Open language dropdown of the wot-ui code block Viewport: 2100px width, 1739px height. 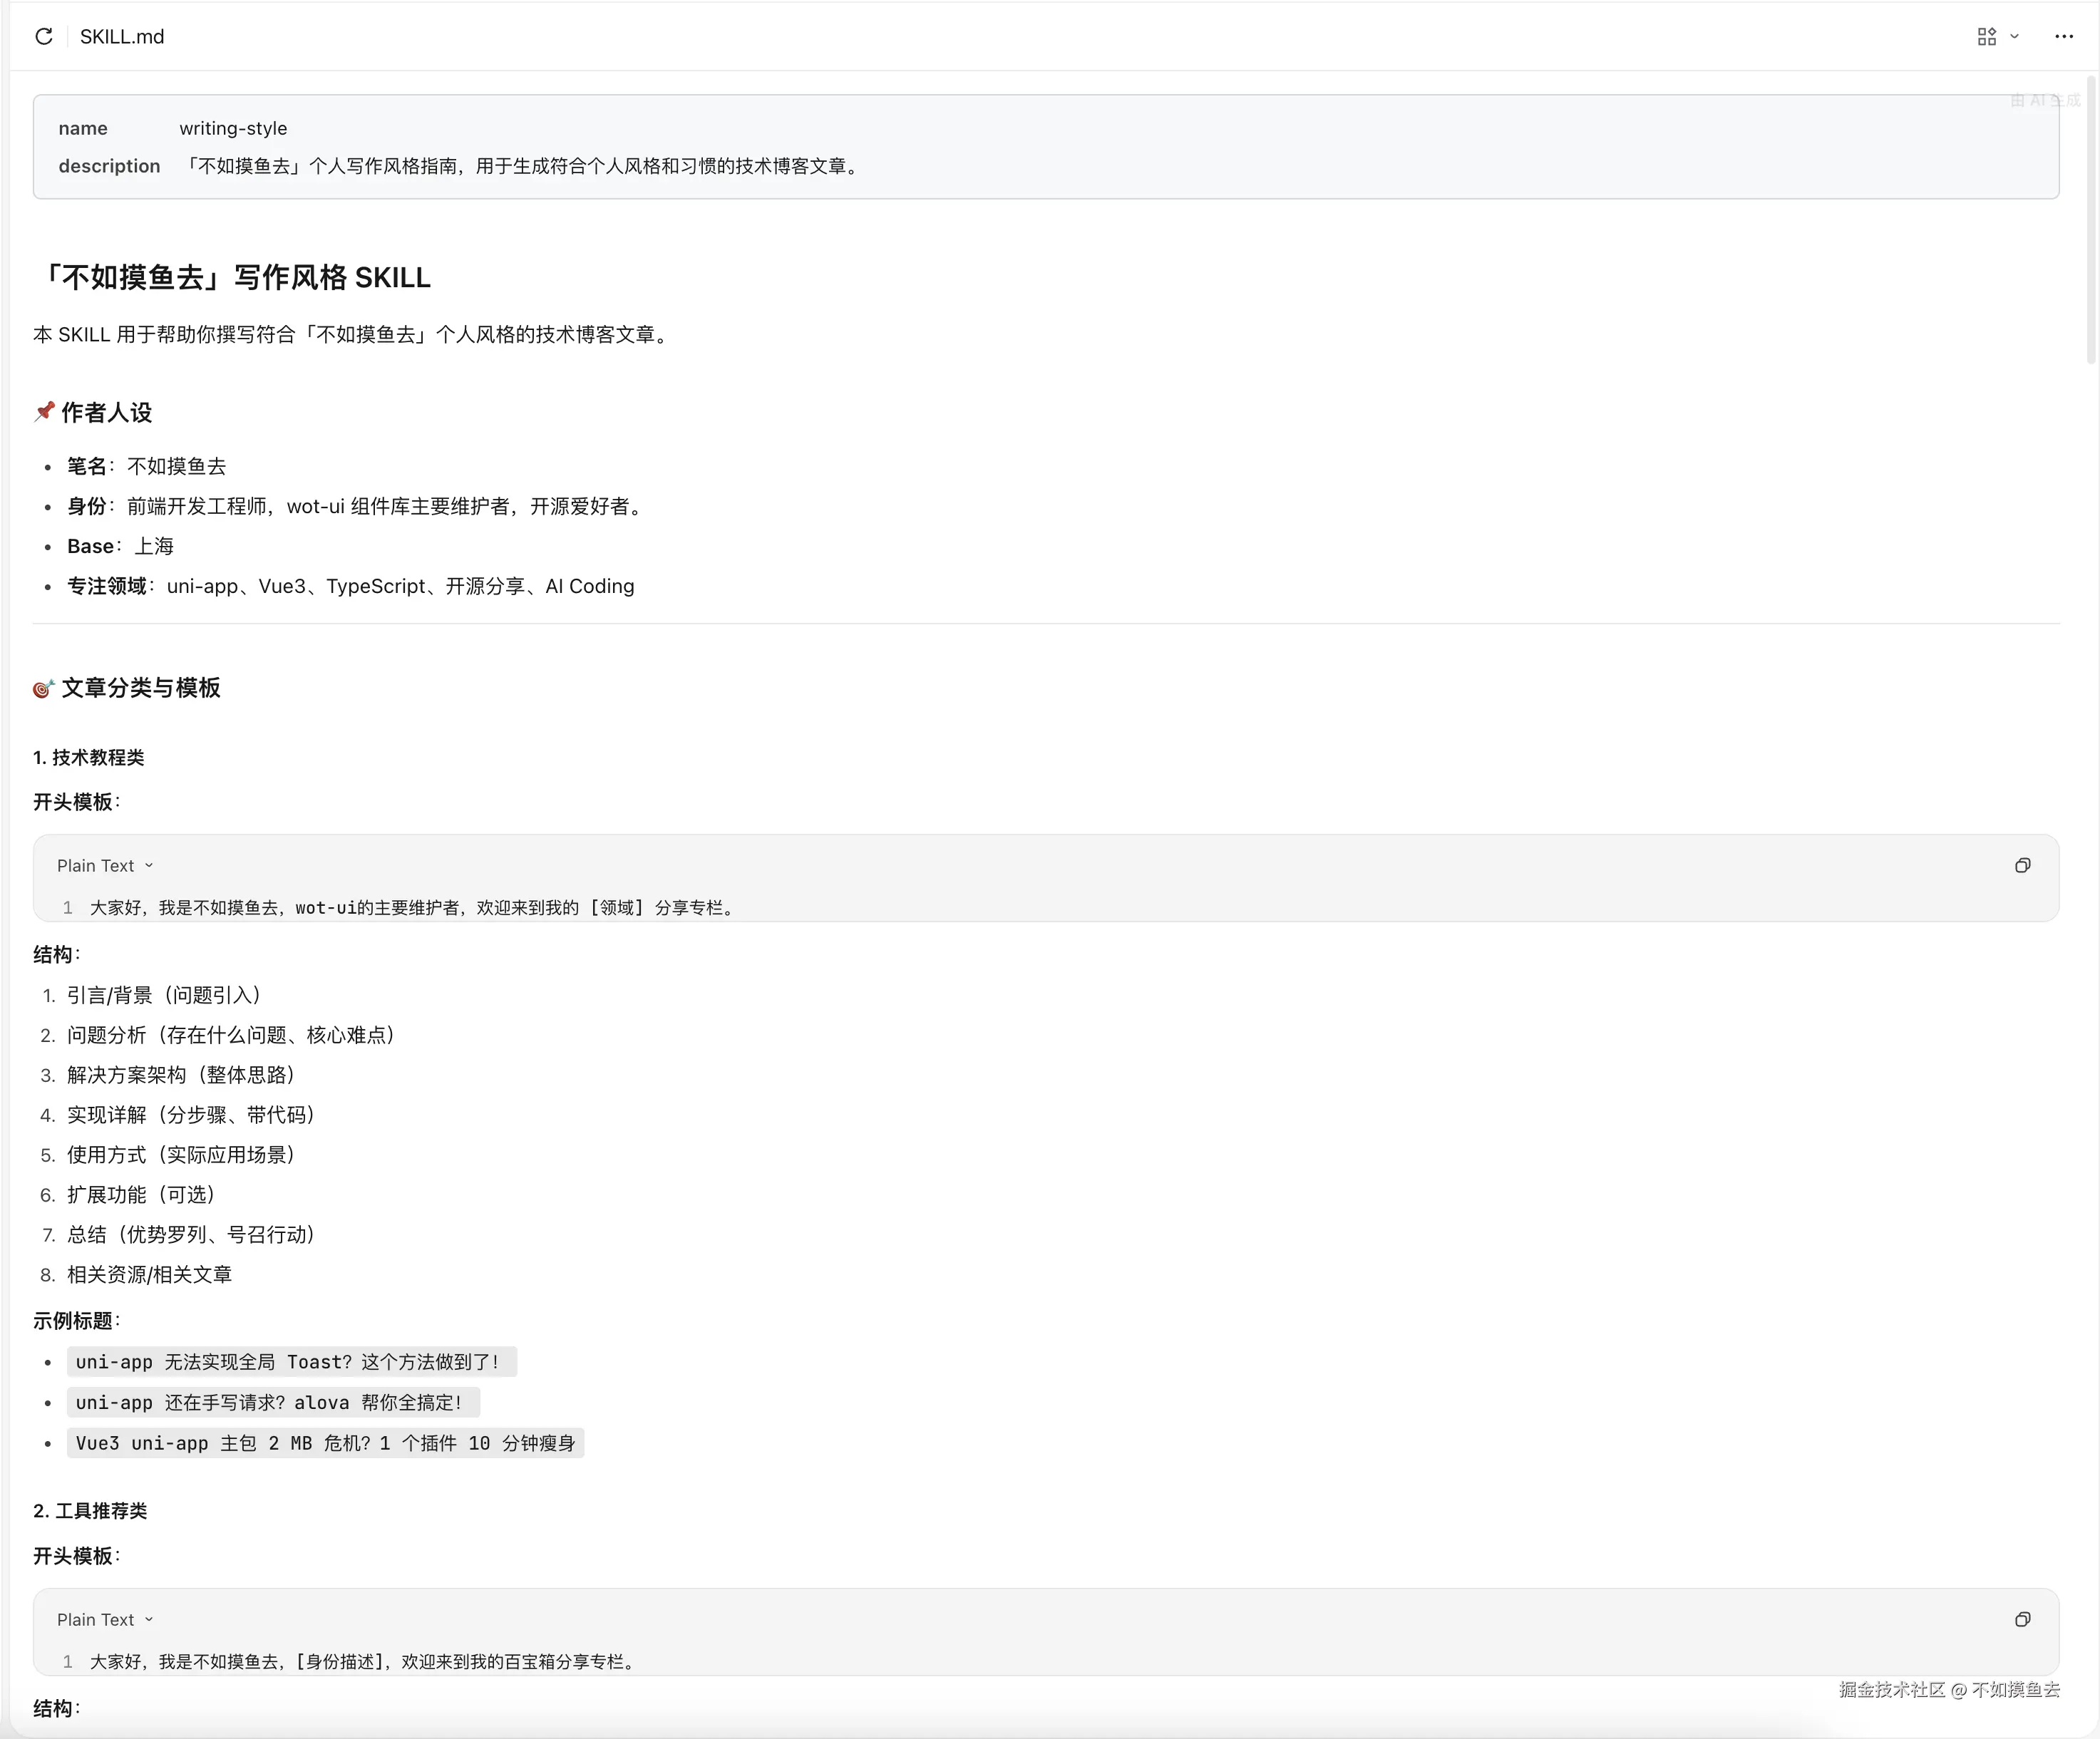[x=105, y=866]
